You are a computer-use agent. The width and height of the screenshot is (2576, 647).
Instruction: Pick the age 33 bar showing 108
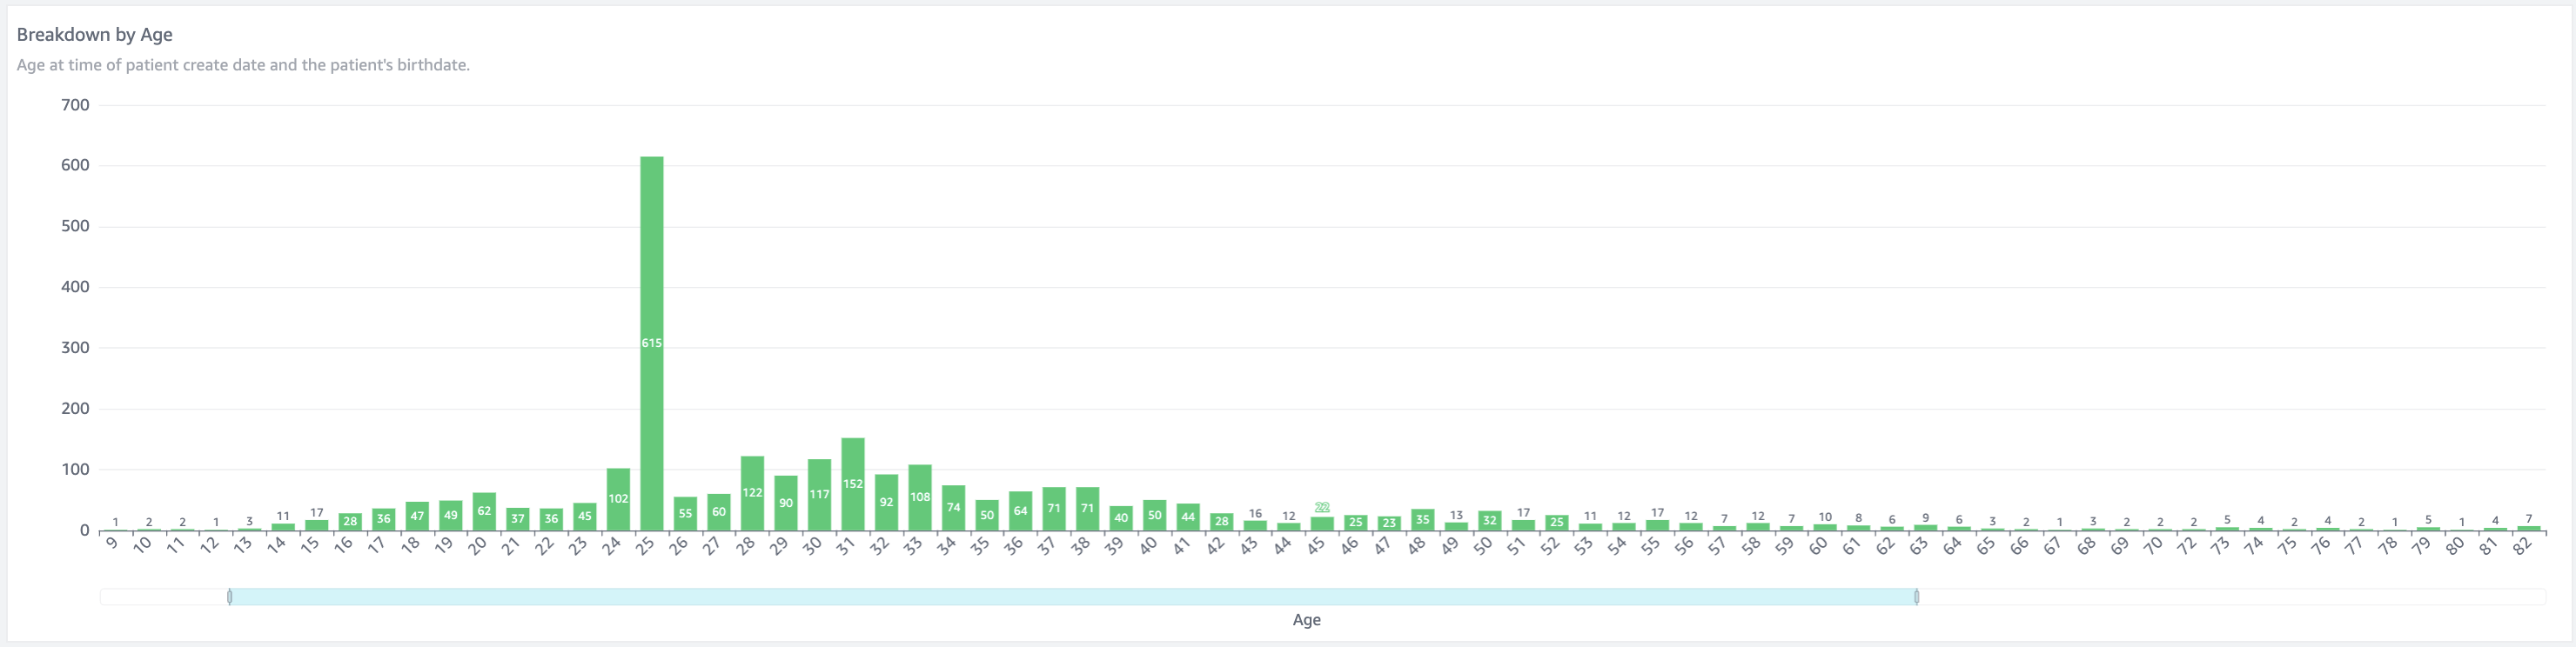(920, 497)
